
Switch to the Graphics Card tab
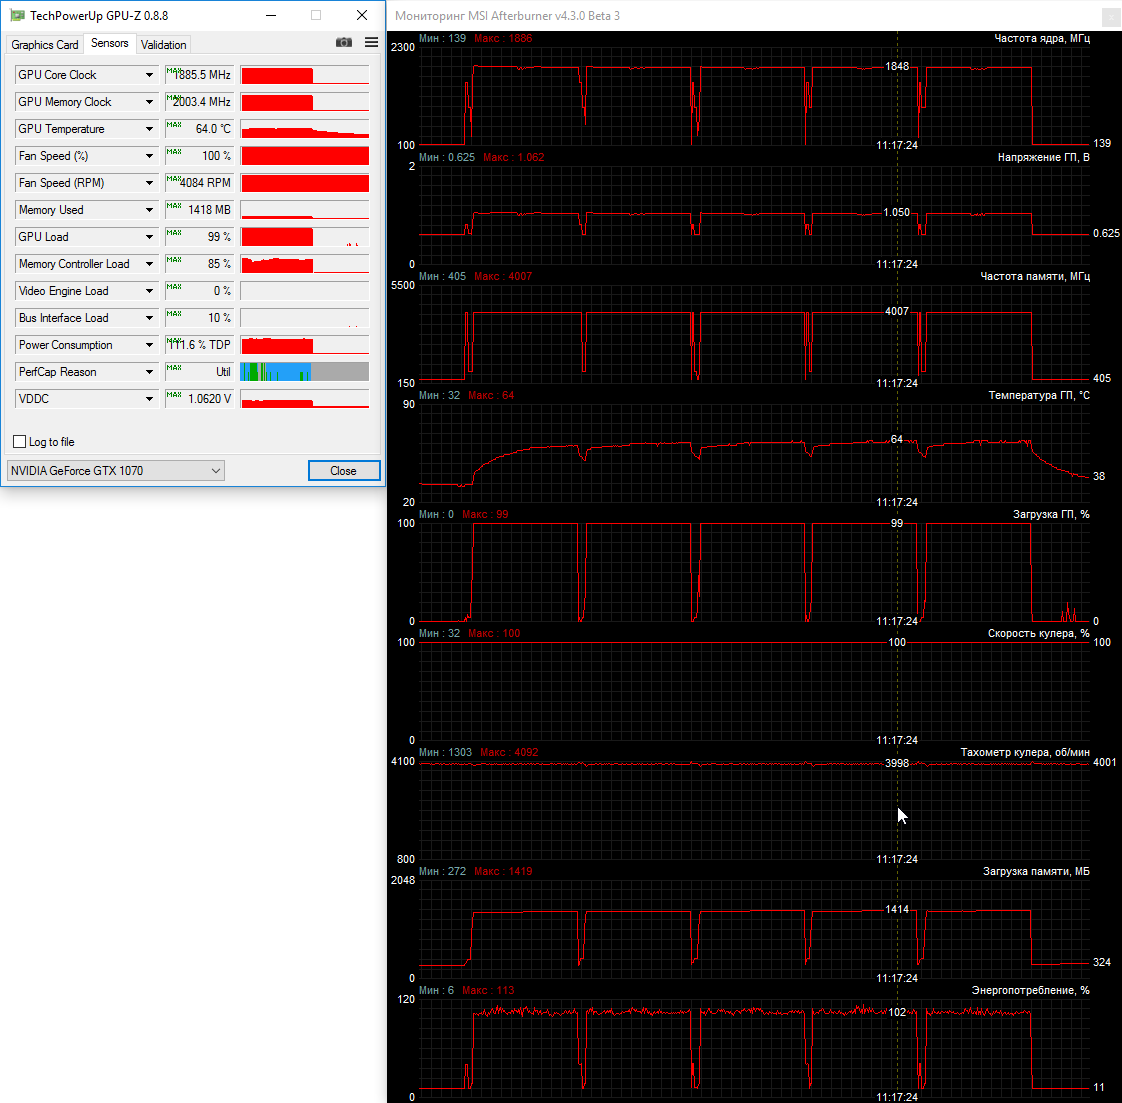click(x=44, y=45)
